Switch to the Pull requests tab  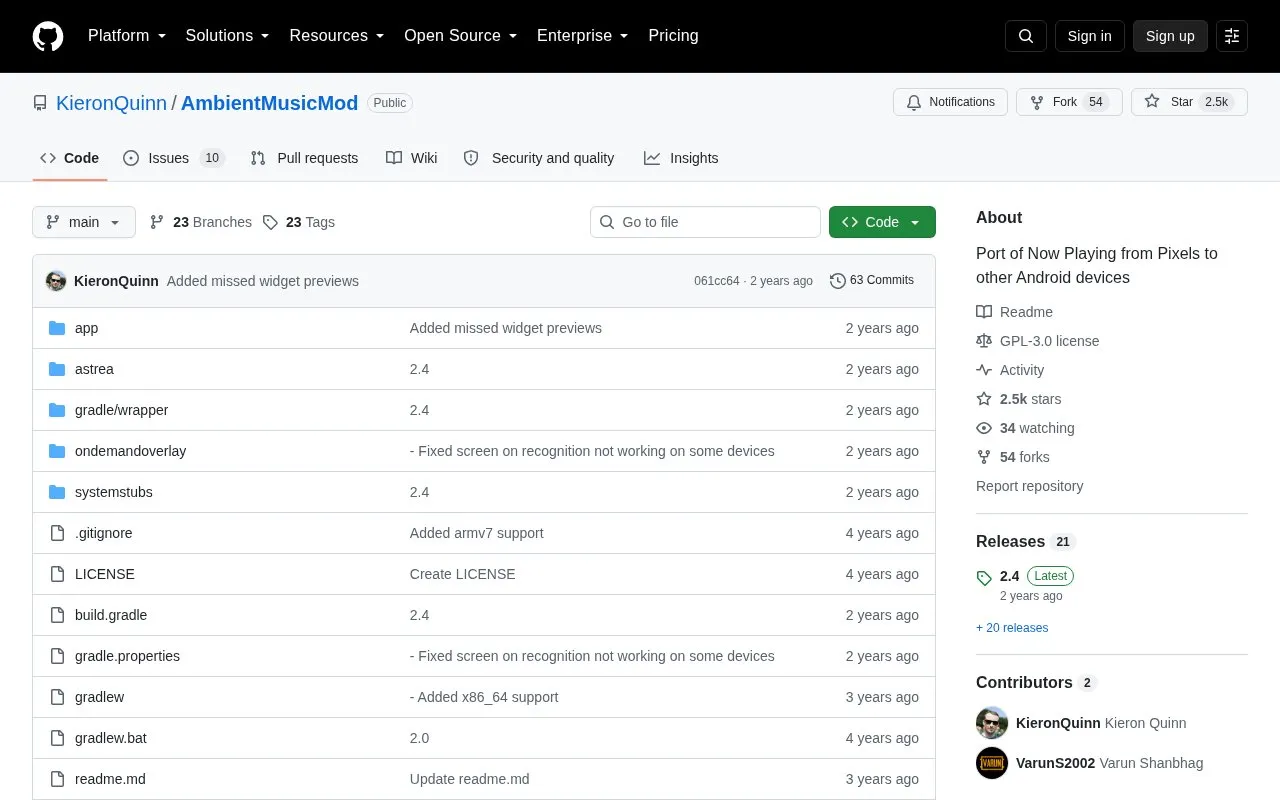tap(304, 158)
